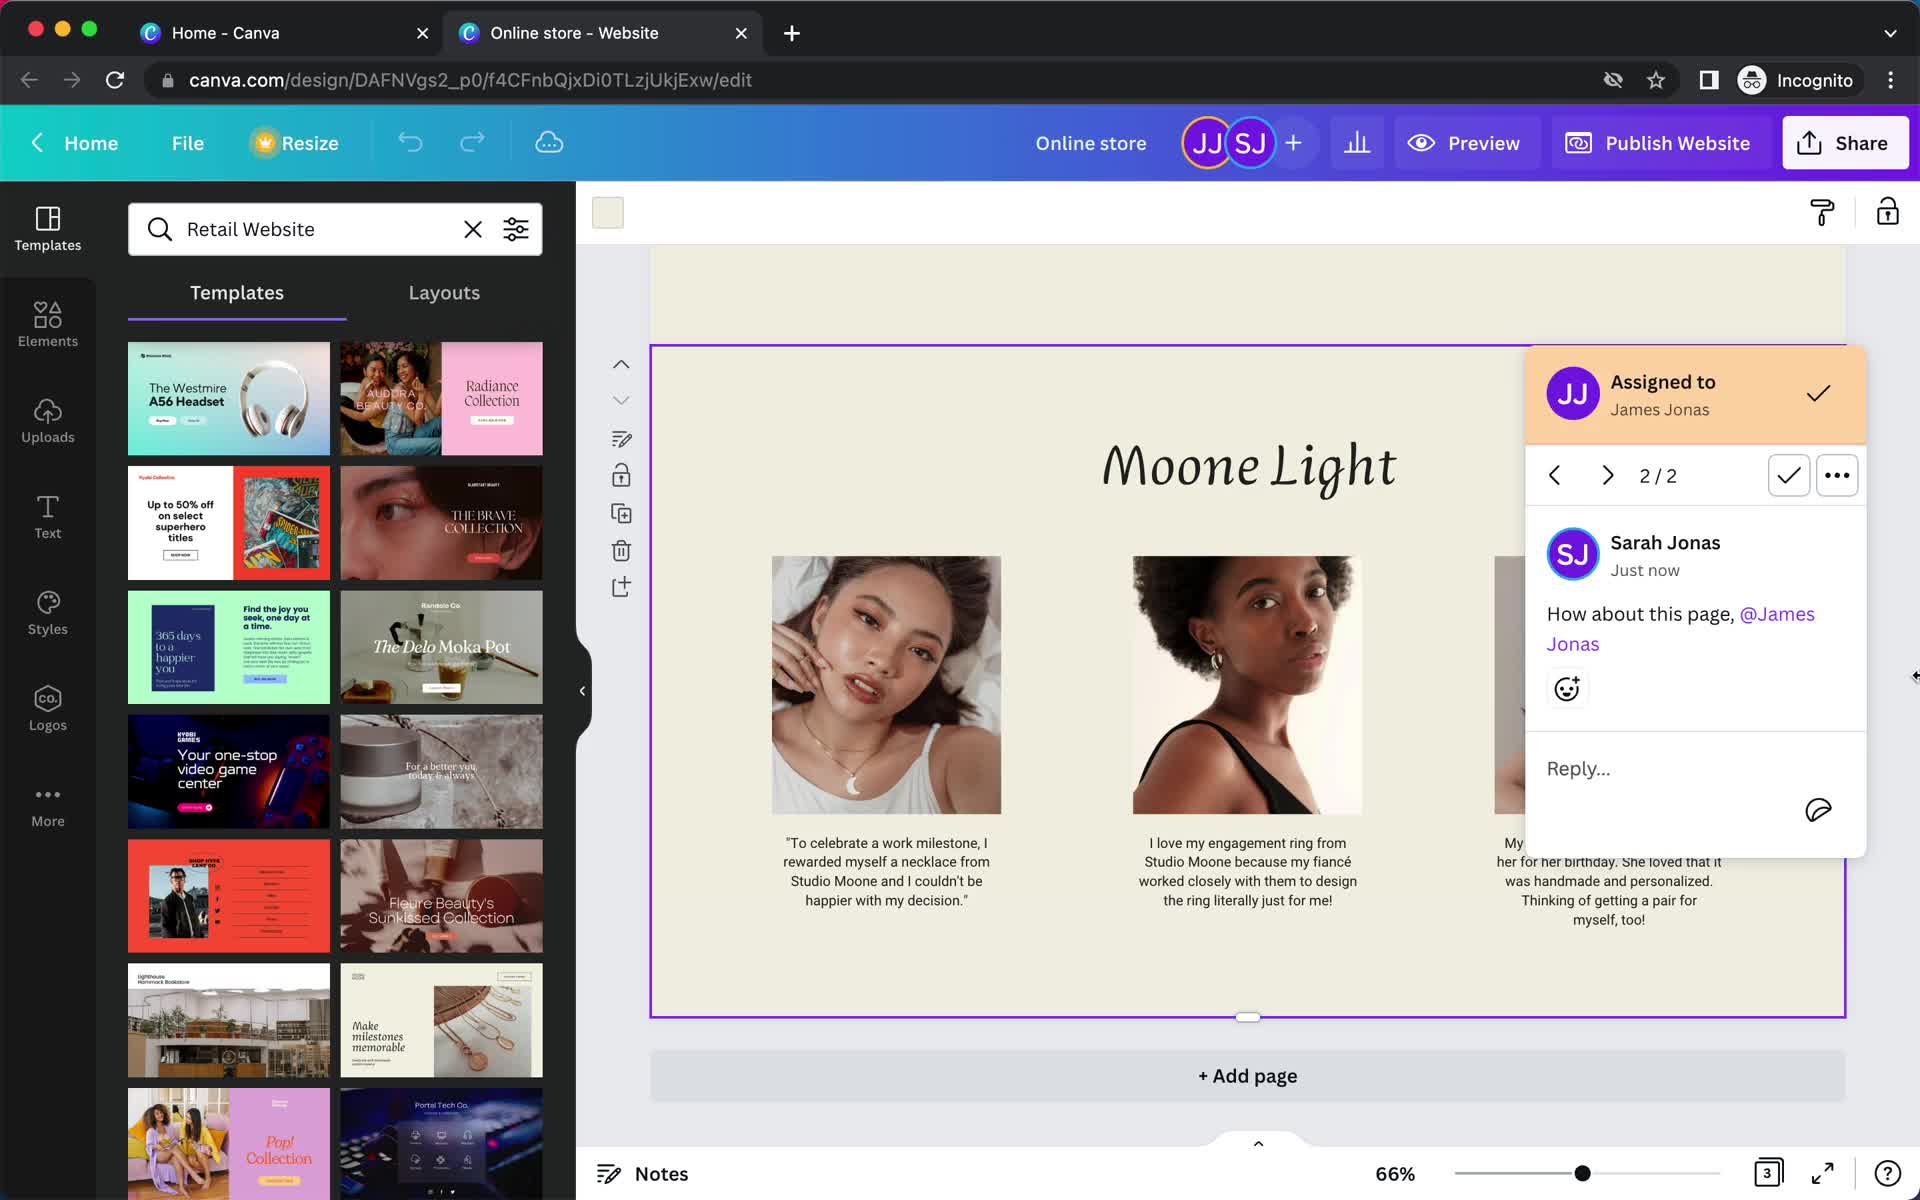
Task: Open the Uploads panel
Action: [x=47, y=419]
